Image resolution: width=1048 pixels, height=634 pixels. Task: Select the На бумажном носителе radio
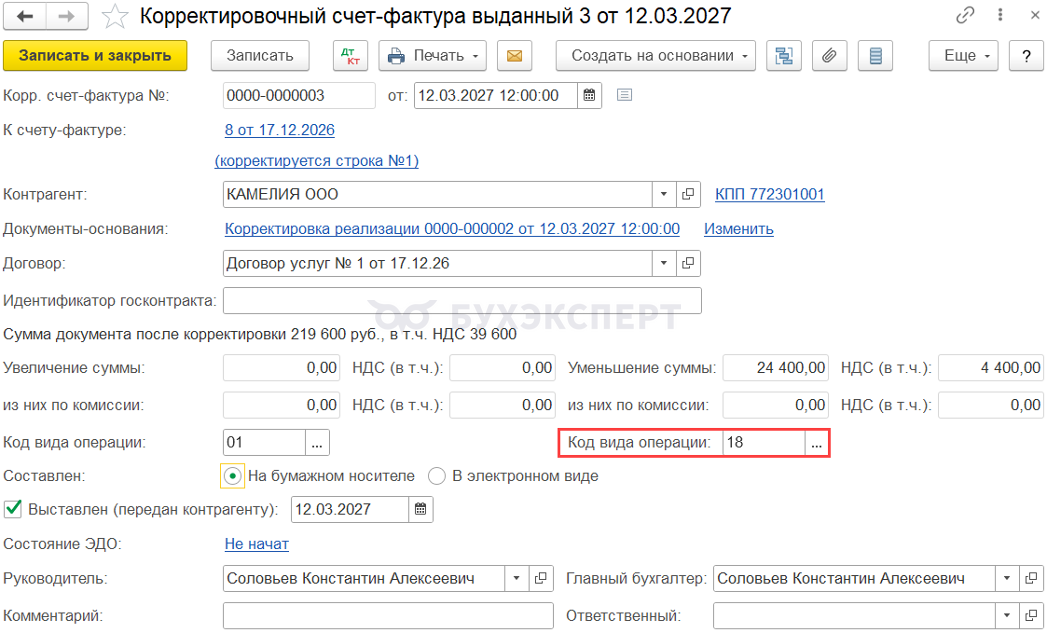coord(232,476)
